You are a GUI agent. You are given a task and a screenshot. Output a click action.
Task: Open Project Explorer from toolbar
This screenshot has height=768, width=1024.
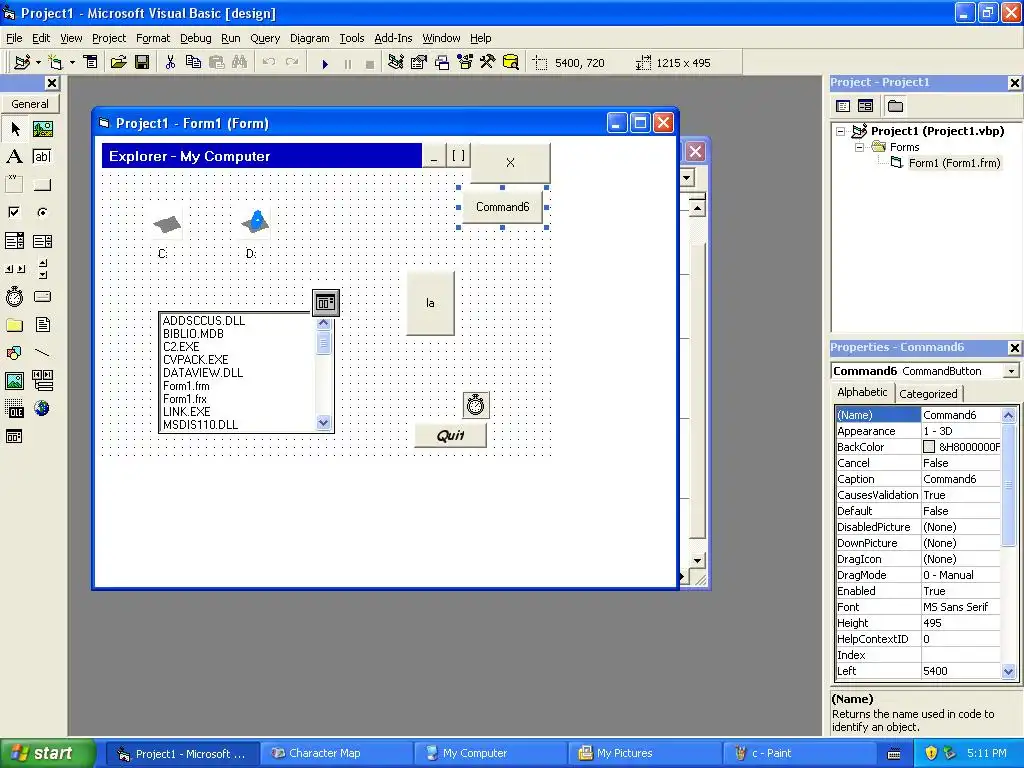395,63
